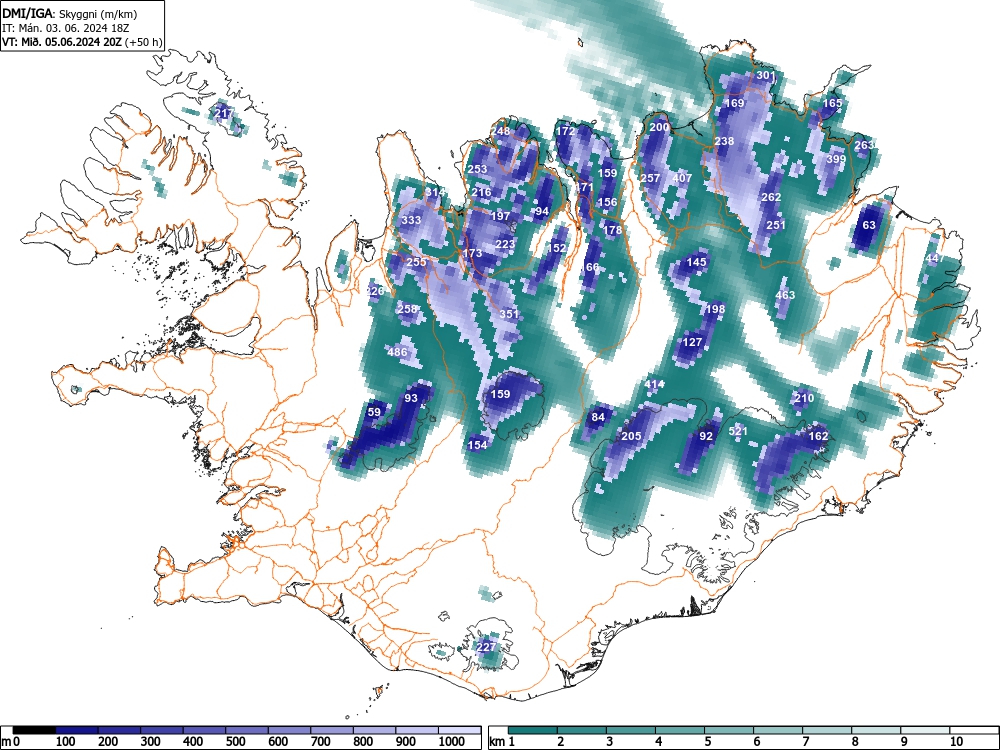Click the map value 248
This screenshot has height=750, width=1000.
tap(501, 131)
